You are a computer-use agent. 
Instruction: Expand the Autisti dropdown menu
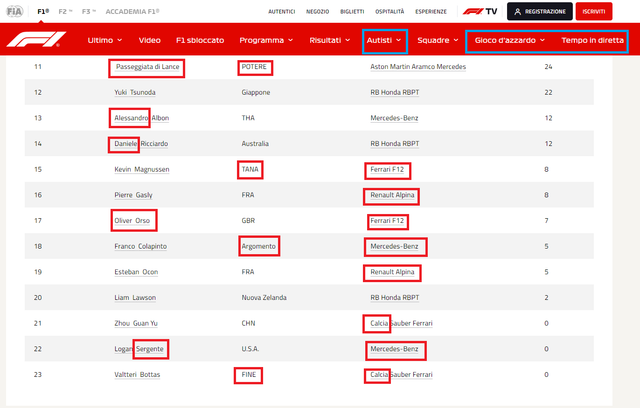(x=384, y=40)
